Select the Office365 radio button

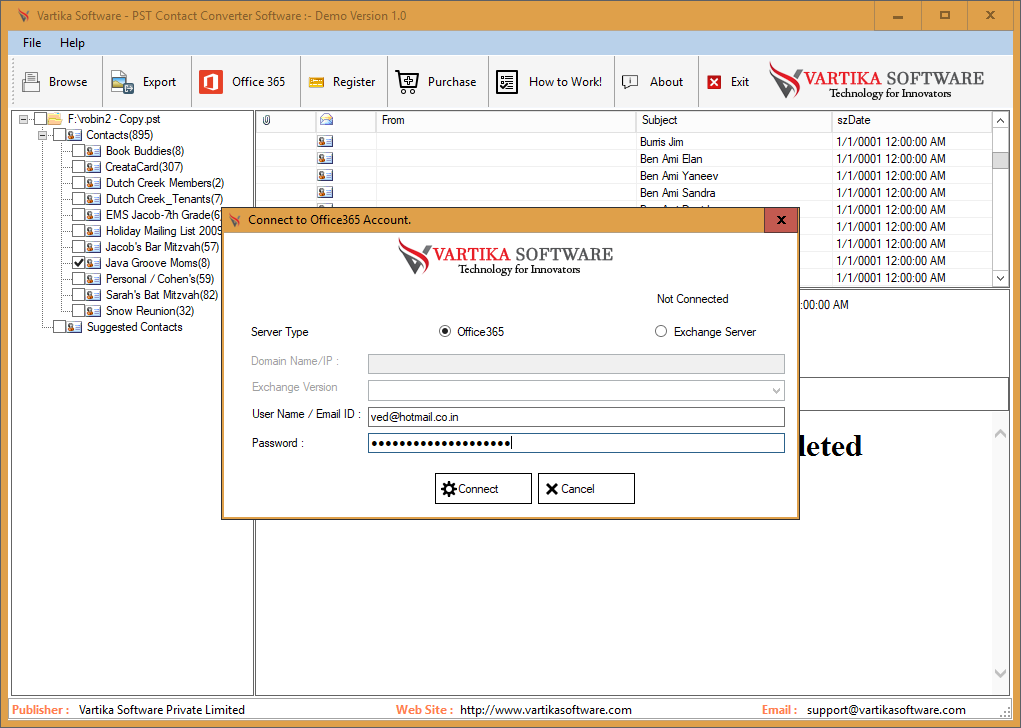pos(445,331)
